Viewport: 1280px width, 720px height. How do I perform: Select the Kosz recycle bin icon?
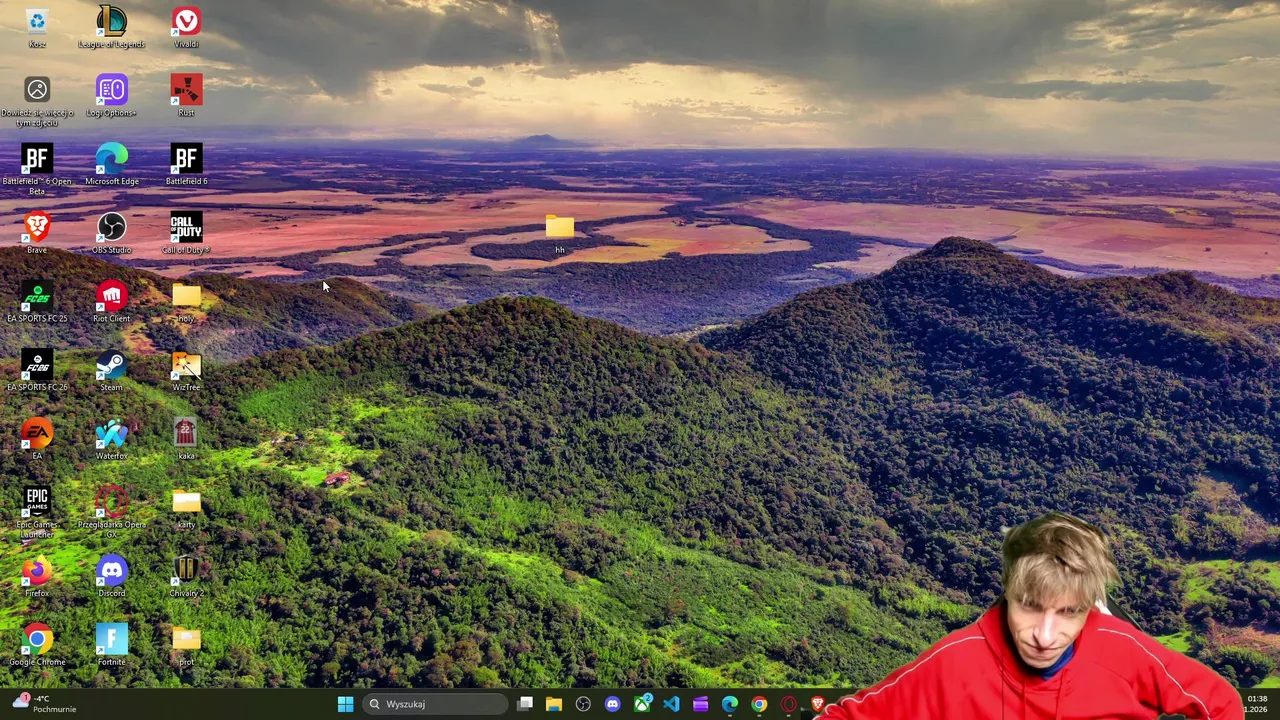37,28
